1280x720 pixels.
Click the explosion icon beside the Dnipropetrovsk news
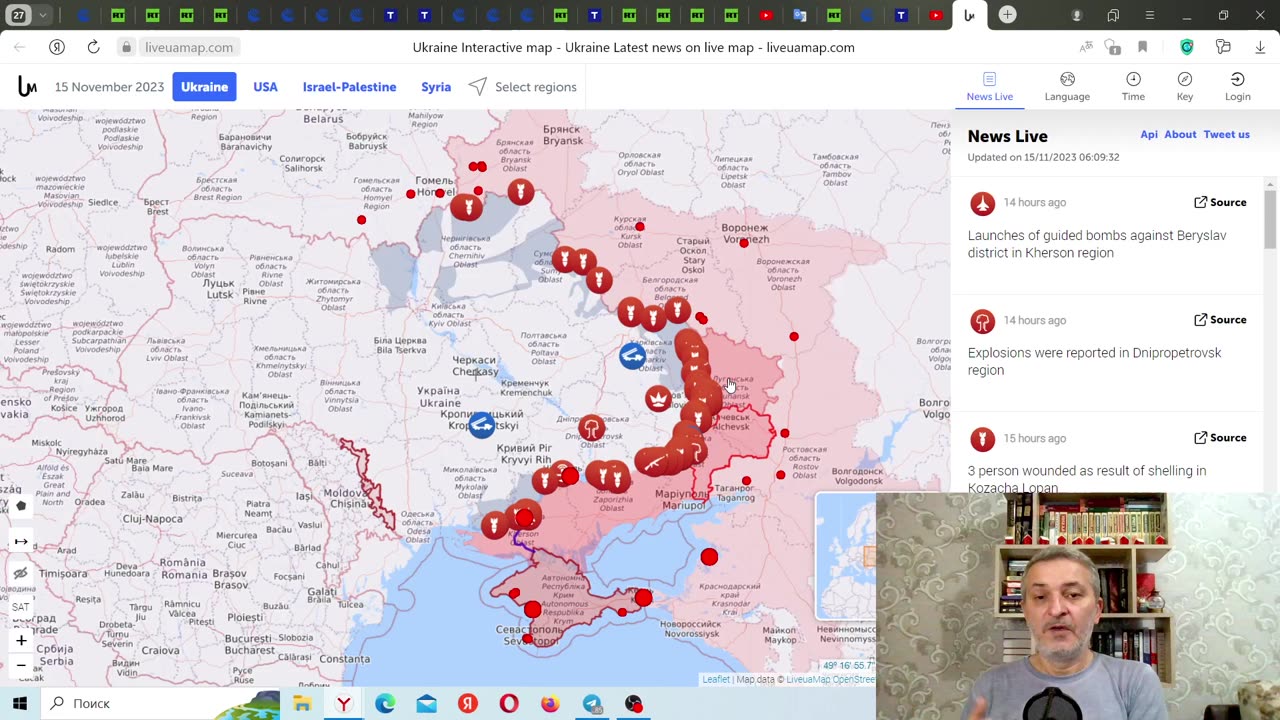[982, 322]
